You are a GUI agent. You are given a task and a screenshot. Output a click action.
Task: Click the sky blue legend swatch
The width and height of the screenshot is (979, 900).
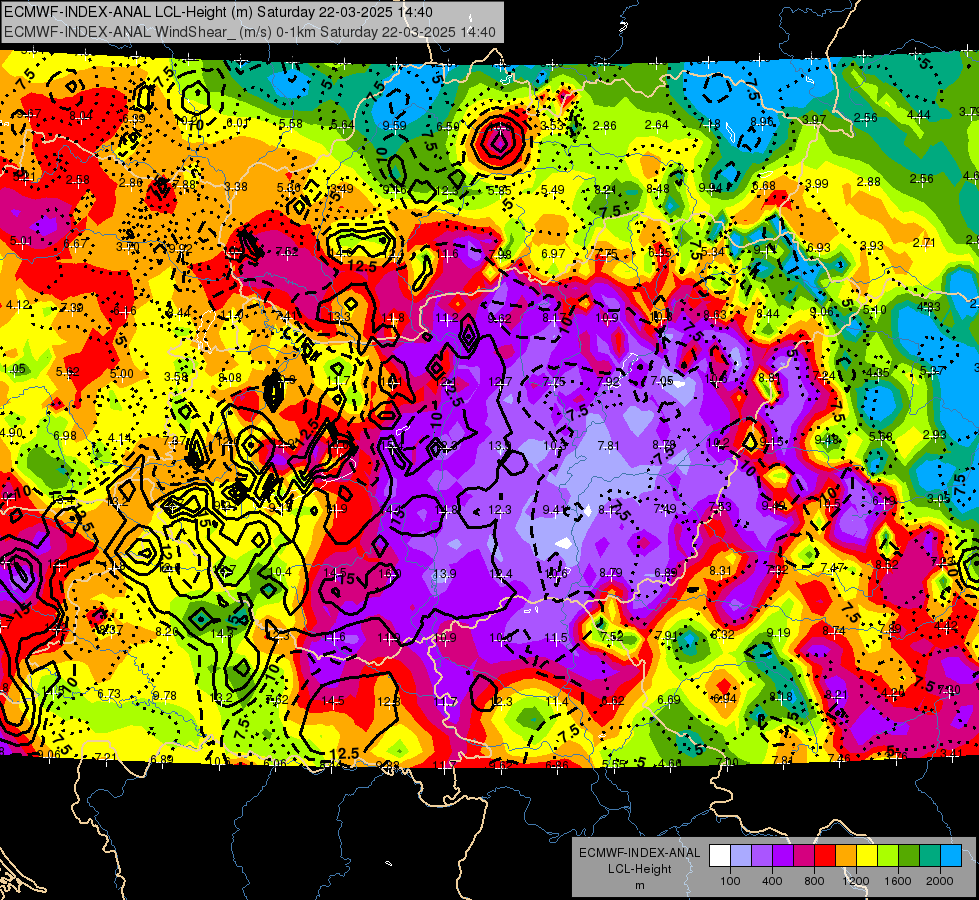point(951,856)
